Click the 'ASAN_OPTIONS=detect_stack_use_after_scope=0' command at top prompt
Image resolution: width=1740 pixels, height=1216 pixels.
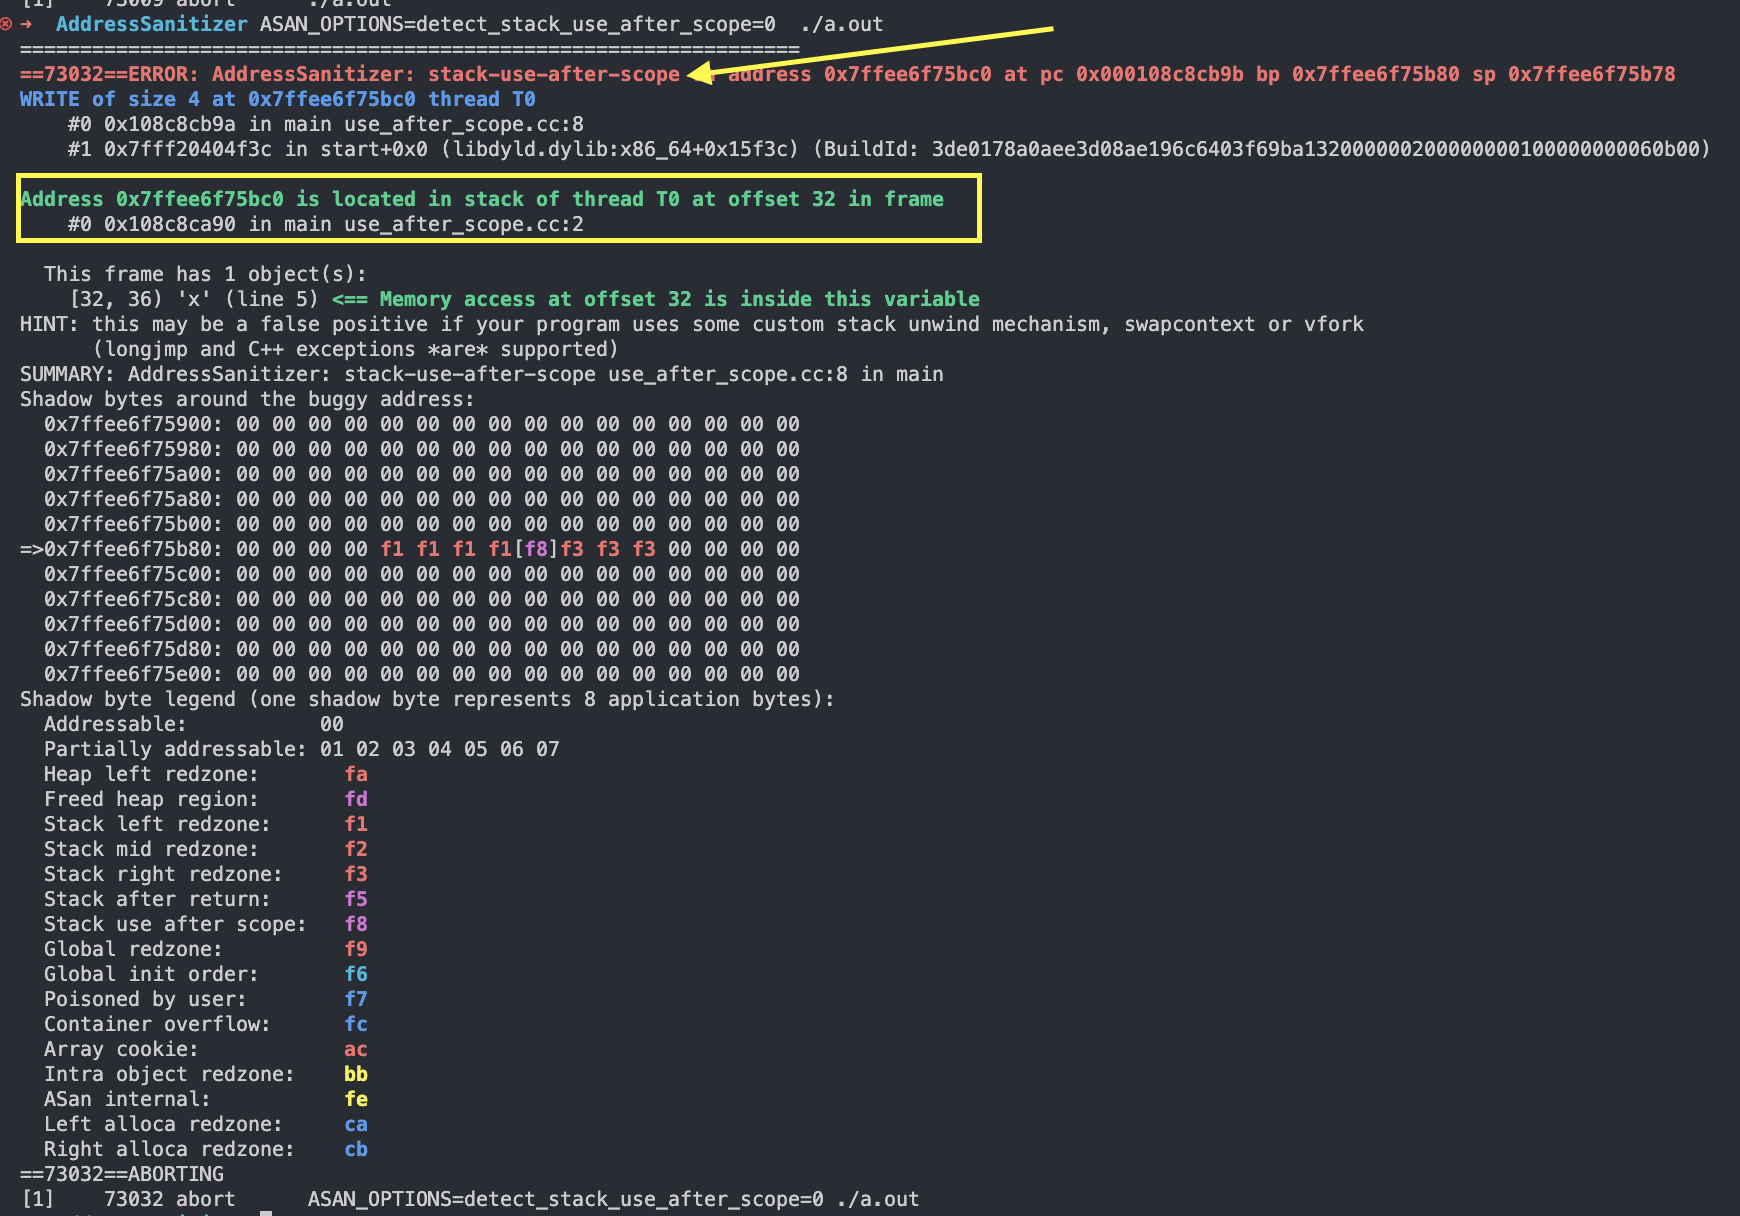click(x=518, y=24)
